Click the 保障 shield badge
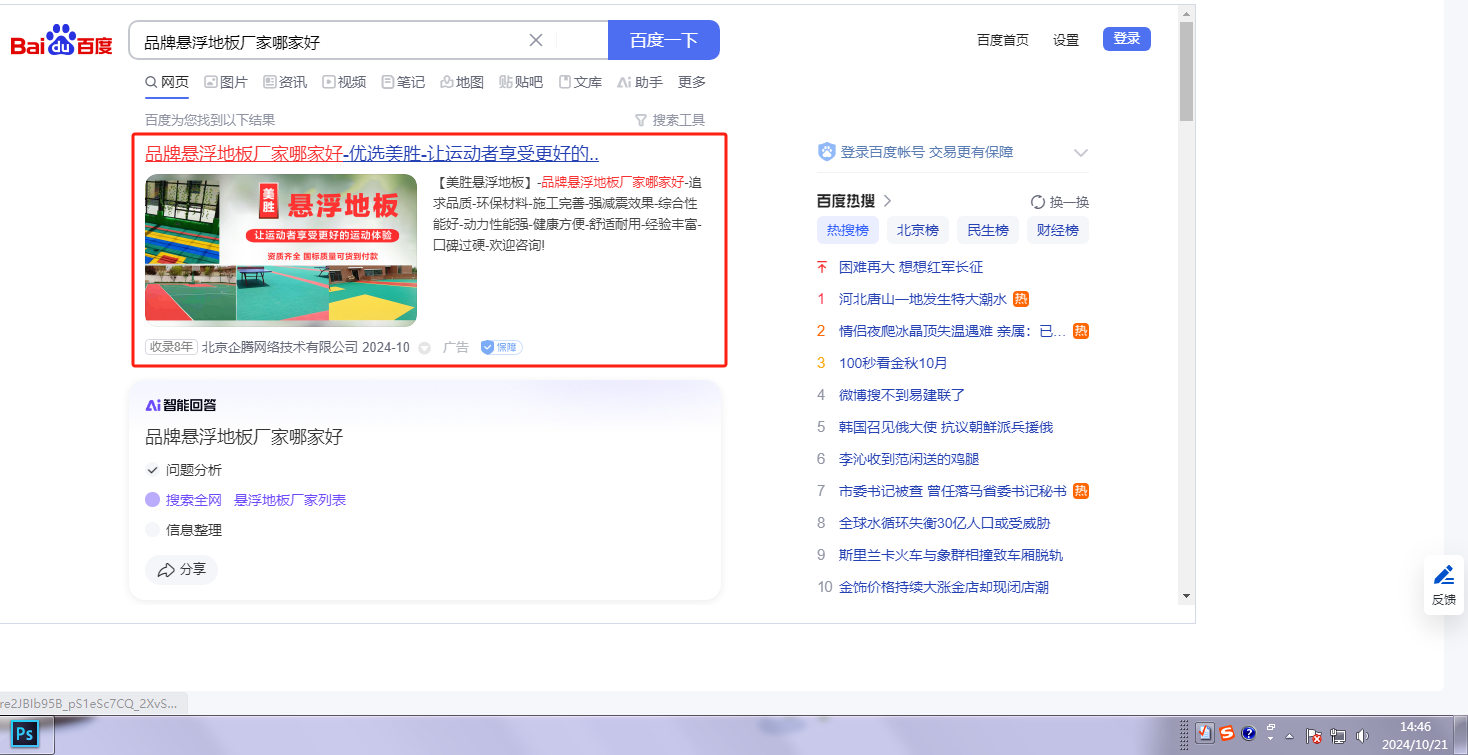 click(x=501, y=347)
